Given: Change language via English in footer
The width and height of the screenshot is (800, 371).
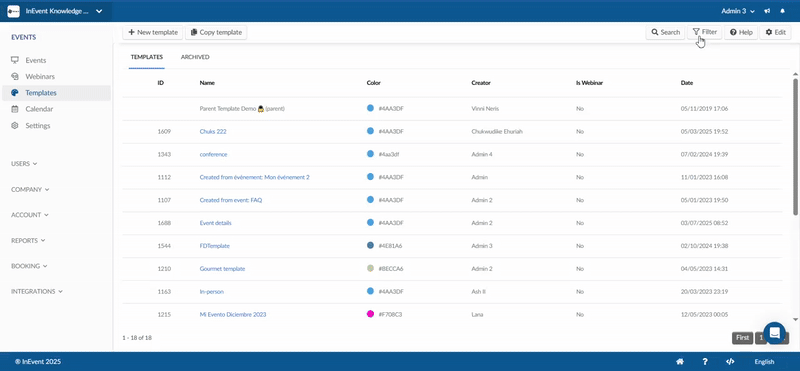Looking at the screenshot, I should [764, 362].
